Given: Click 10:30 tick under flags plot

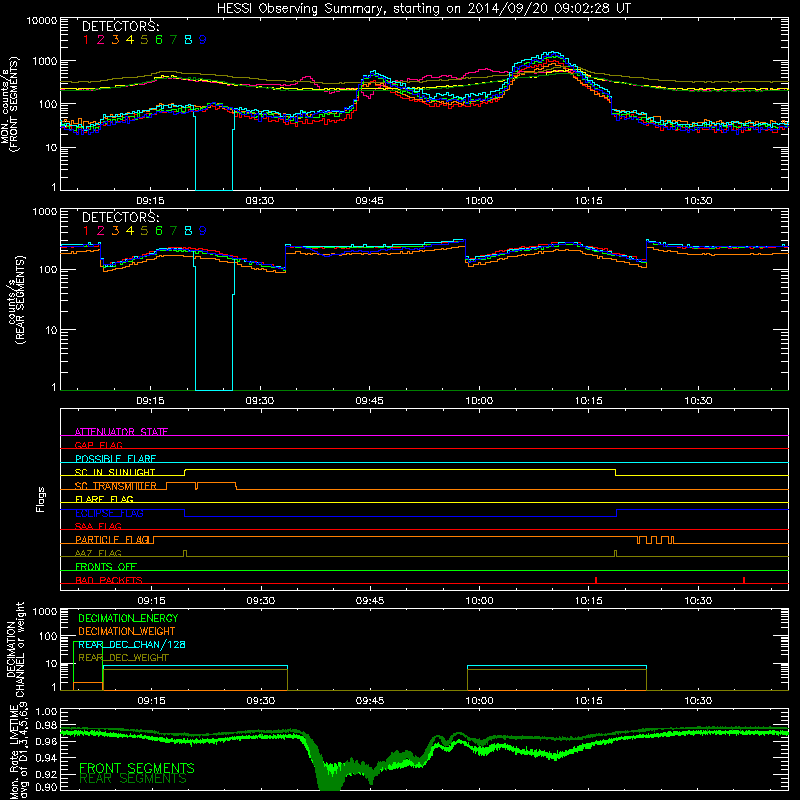Looking at the screenshot, I should tap(698, 600).
